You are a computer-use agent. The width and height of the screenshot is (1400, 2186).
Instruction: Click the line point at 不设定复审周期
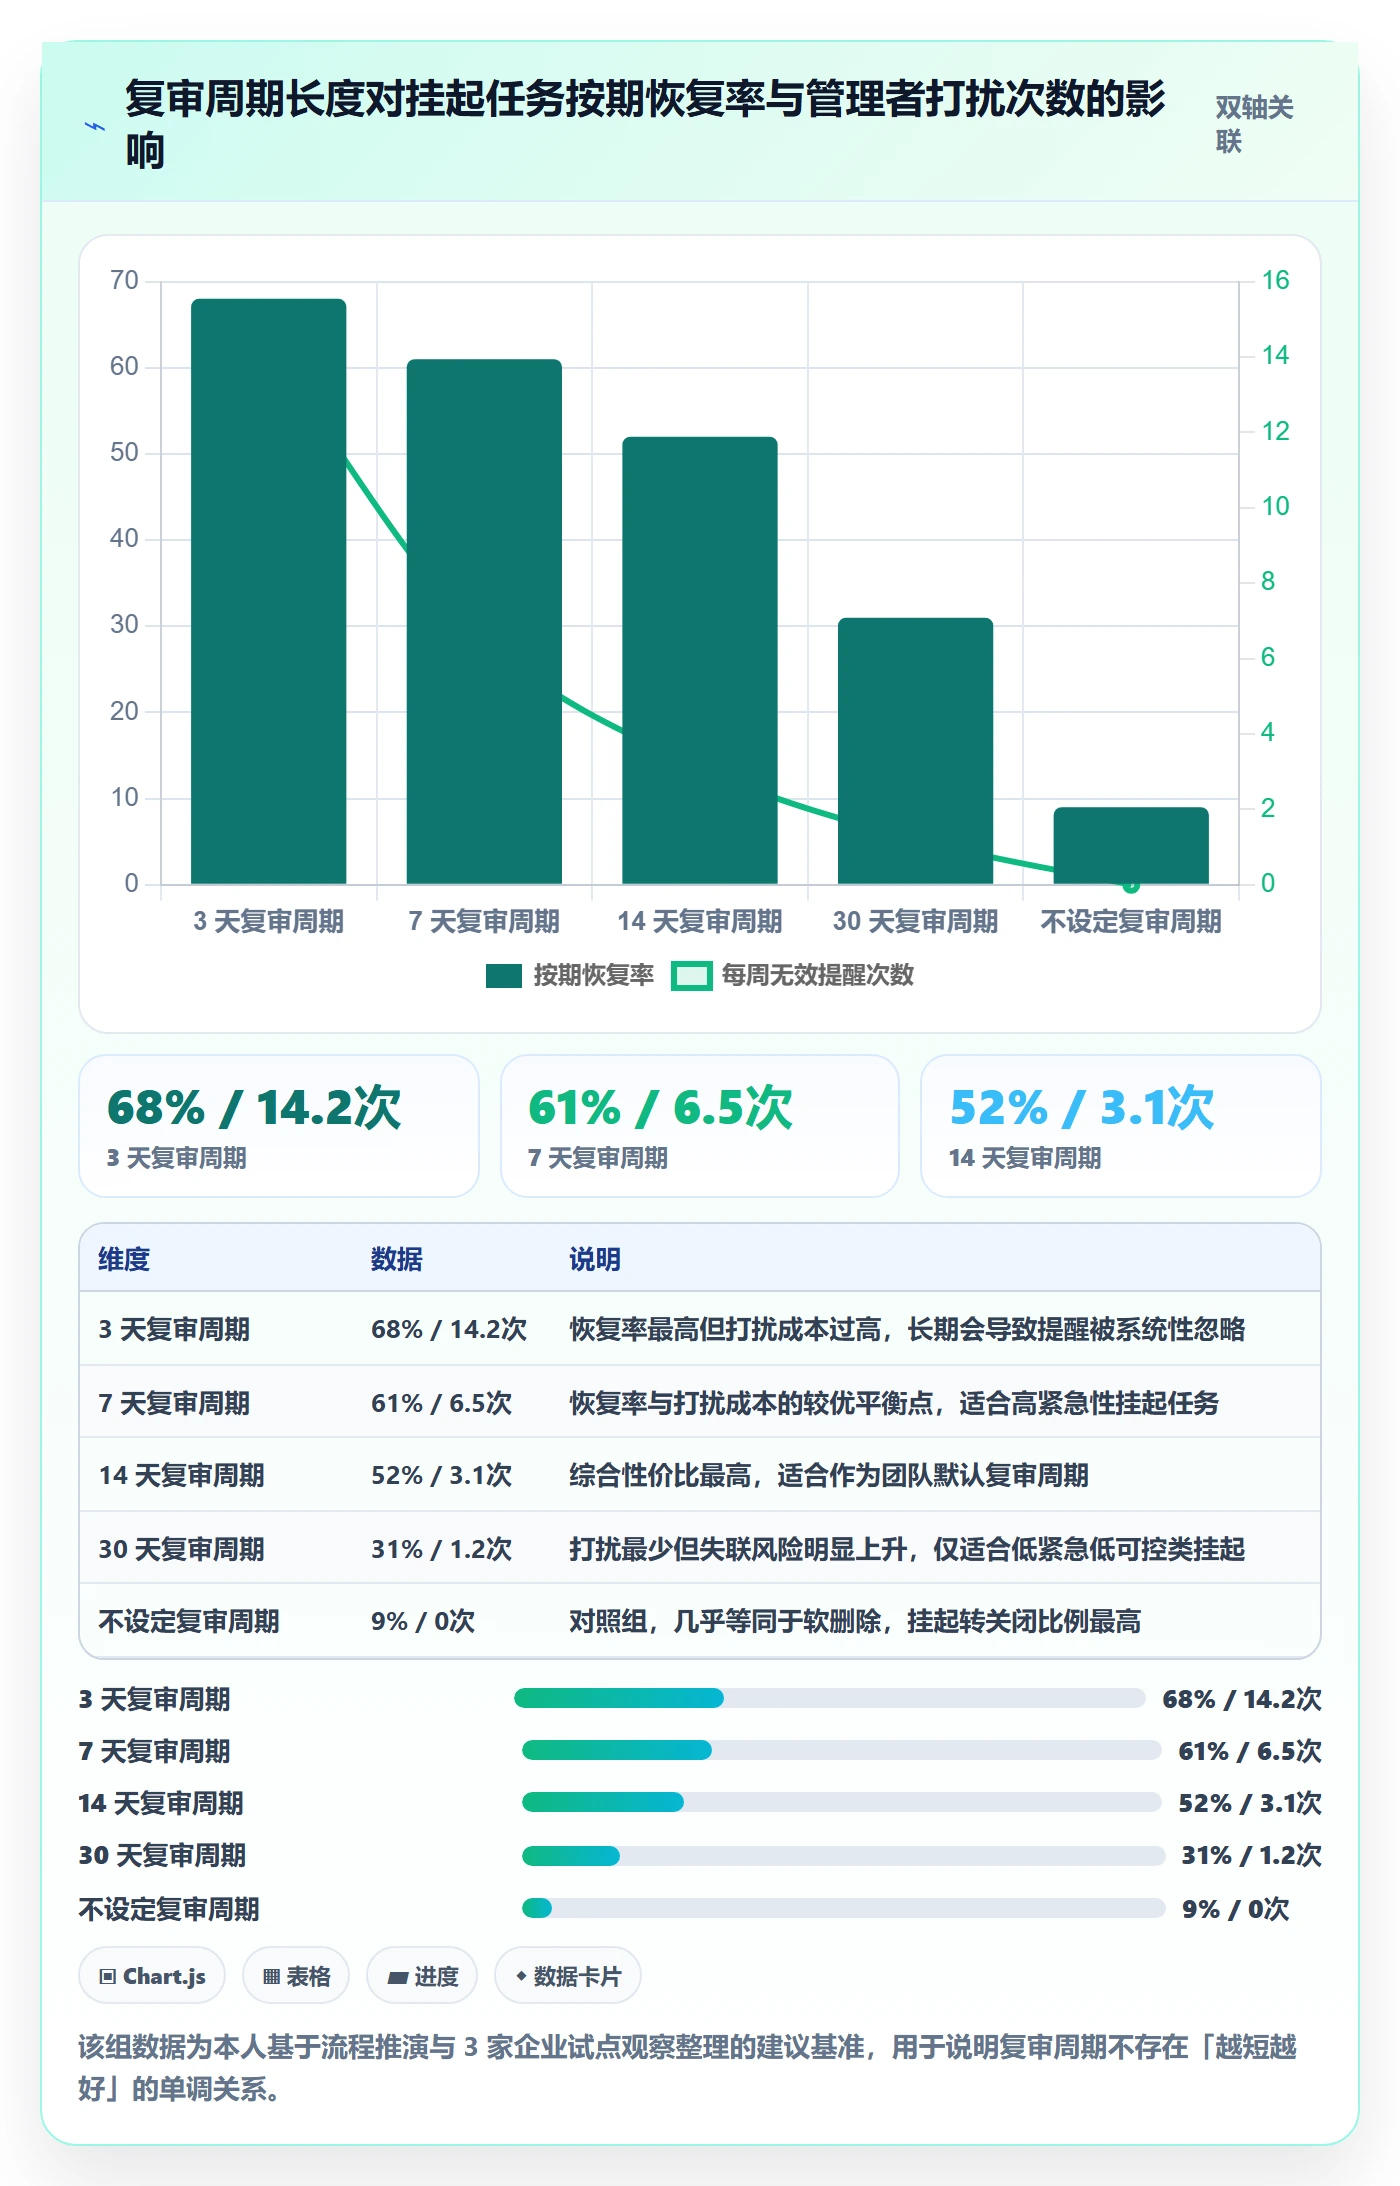pyautogui.click(x=1131, y=885)
